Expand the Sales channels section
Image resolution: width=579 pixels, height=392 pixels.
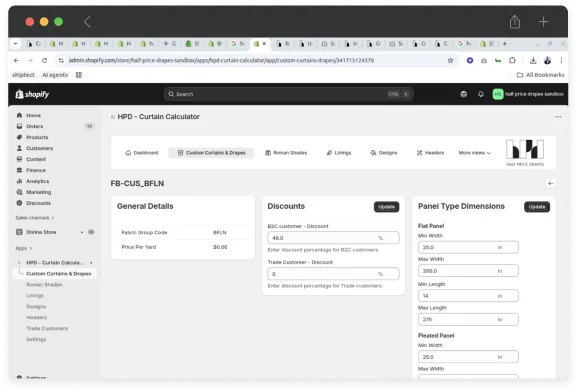click(35, 218)
